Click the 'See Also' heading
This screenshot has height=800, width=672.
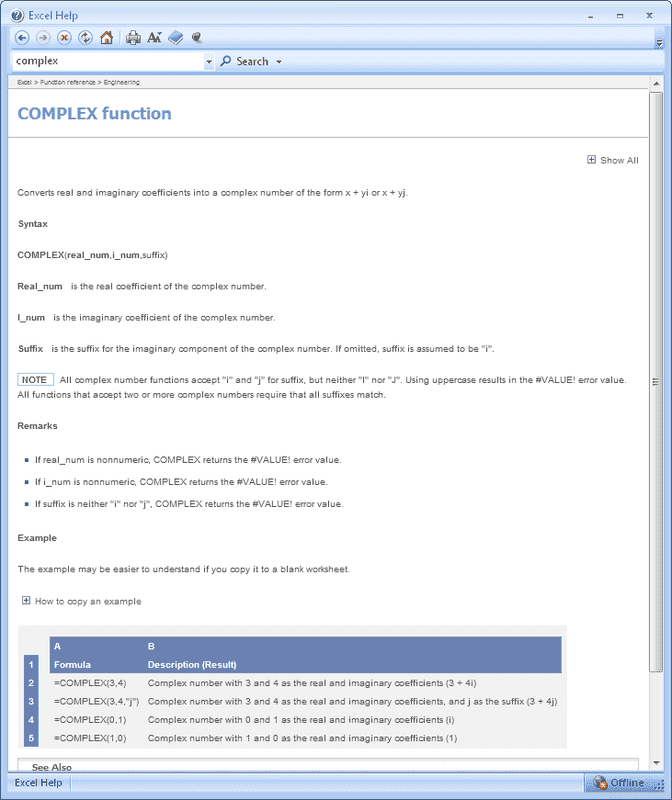pyautogui.click(x=52, y=767)
